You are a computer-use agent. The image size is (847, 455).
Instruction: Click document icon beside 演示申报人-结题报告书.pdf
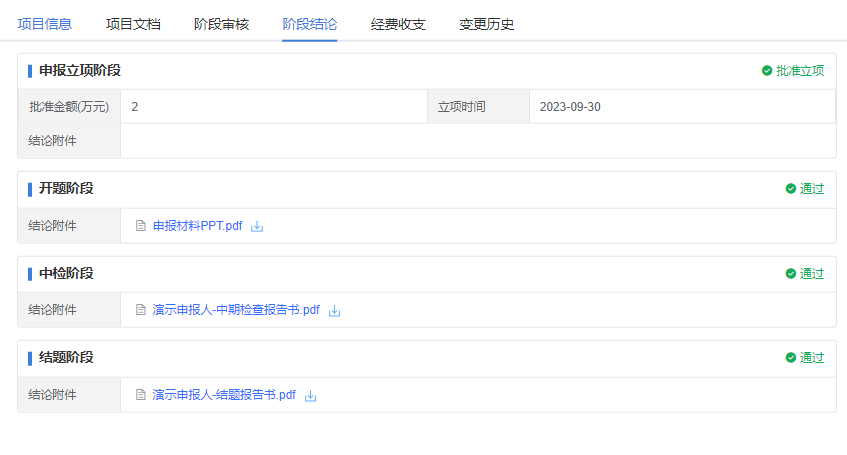[x=141, y=395]
